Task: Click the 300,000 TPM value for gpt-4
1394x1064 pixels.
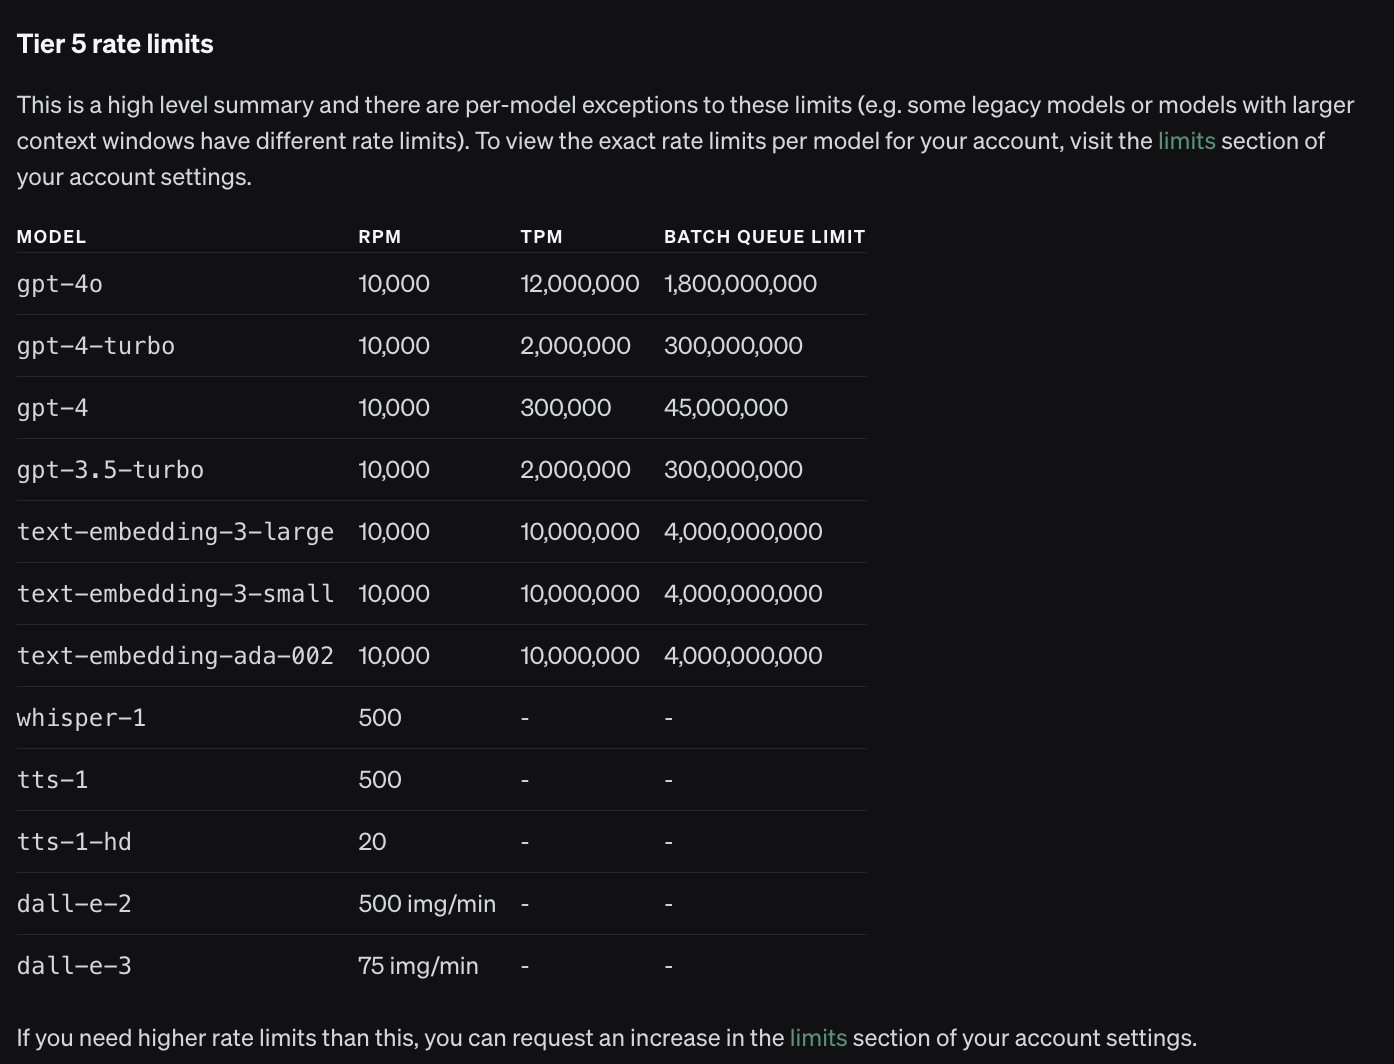Action: (566, 408)
